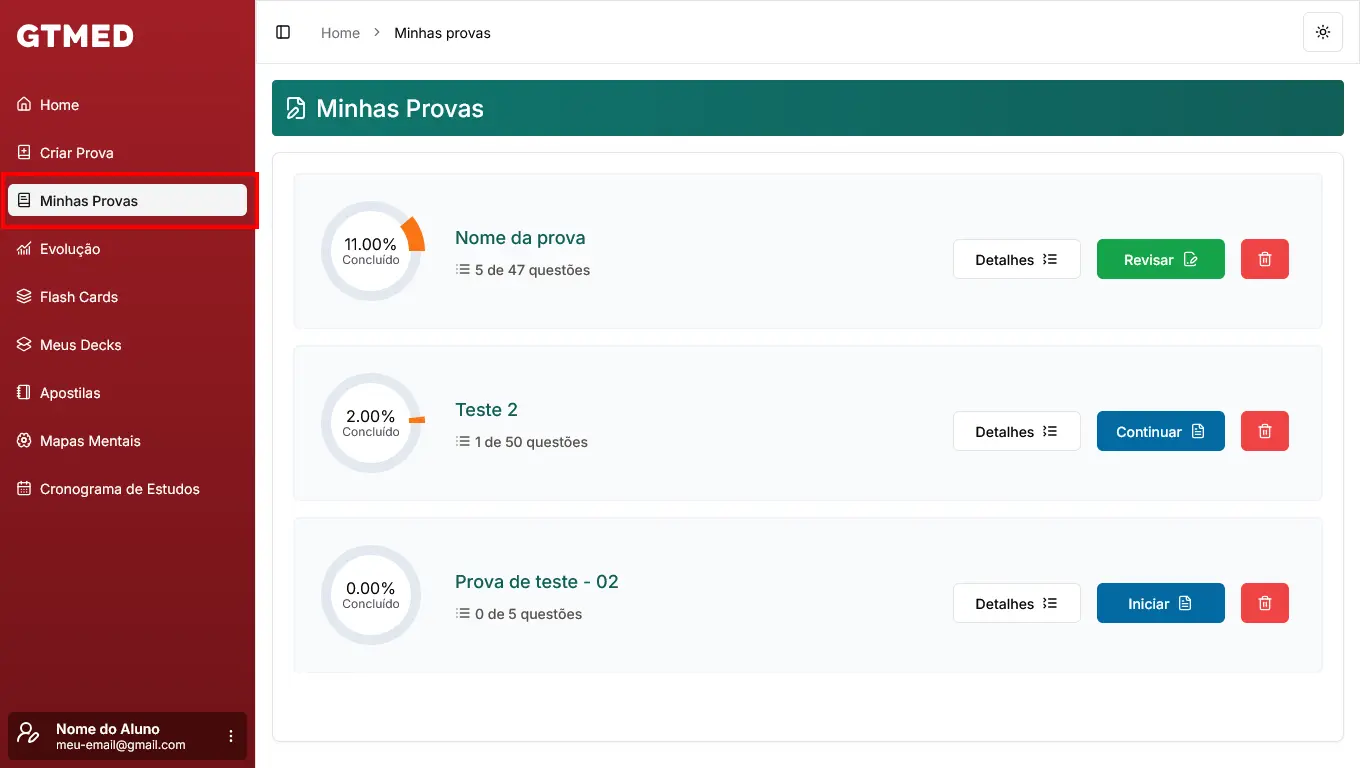Expand Detalhes for Teste 2
Viewport: 1360px width, 768px height.
point(1016,431)
